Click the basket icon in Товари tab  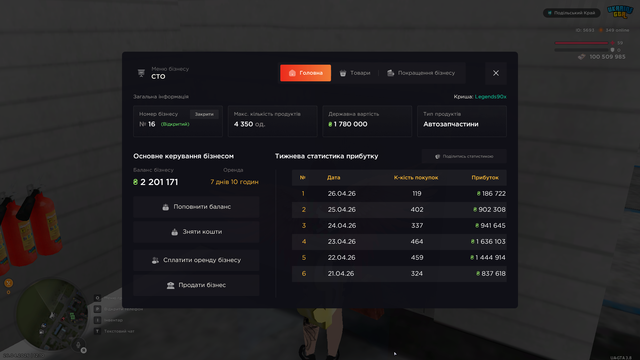343,73
